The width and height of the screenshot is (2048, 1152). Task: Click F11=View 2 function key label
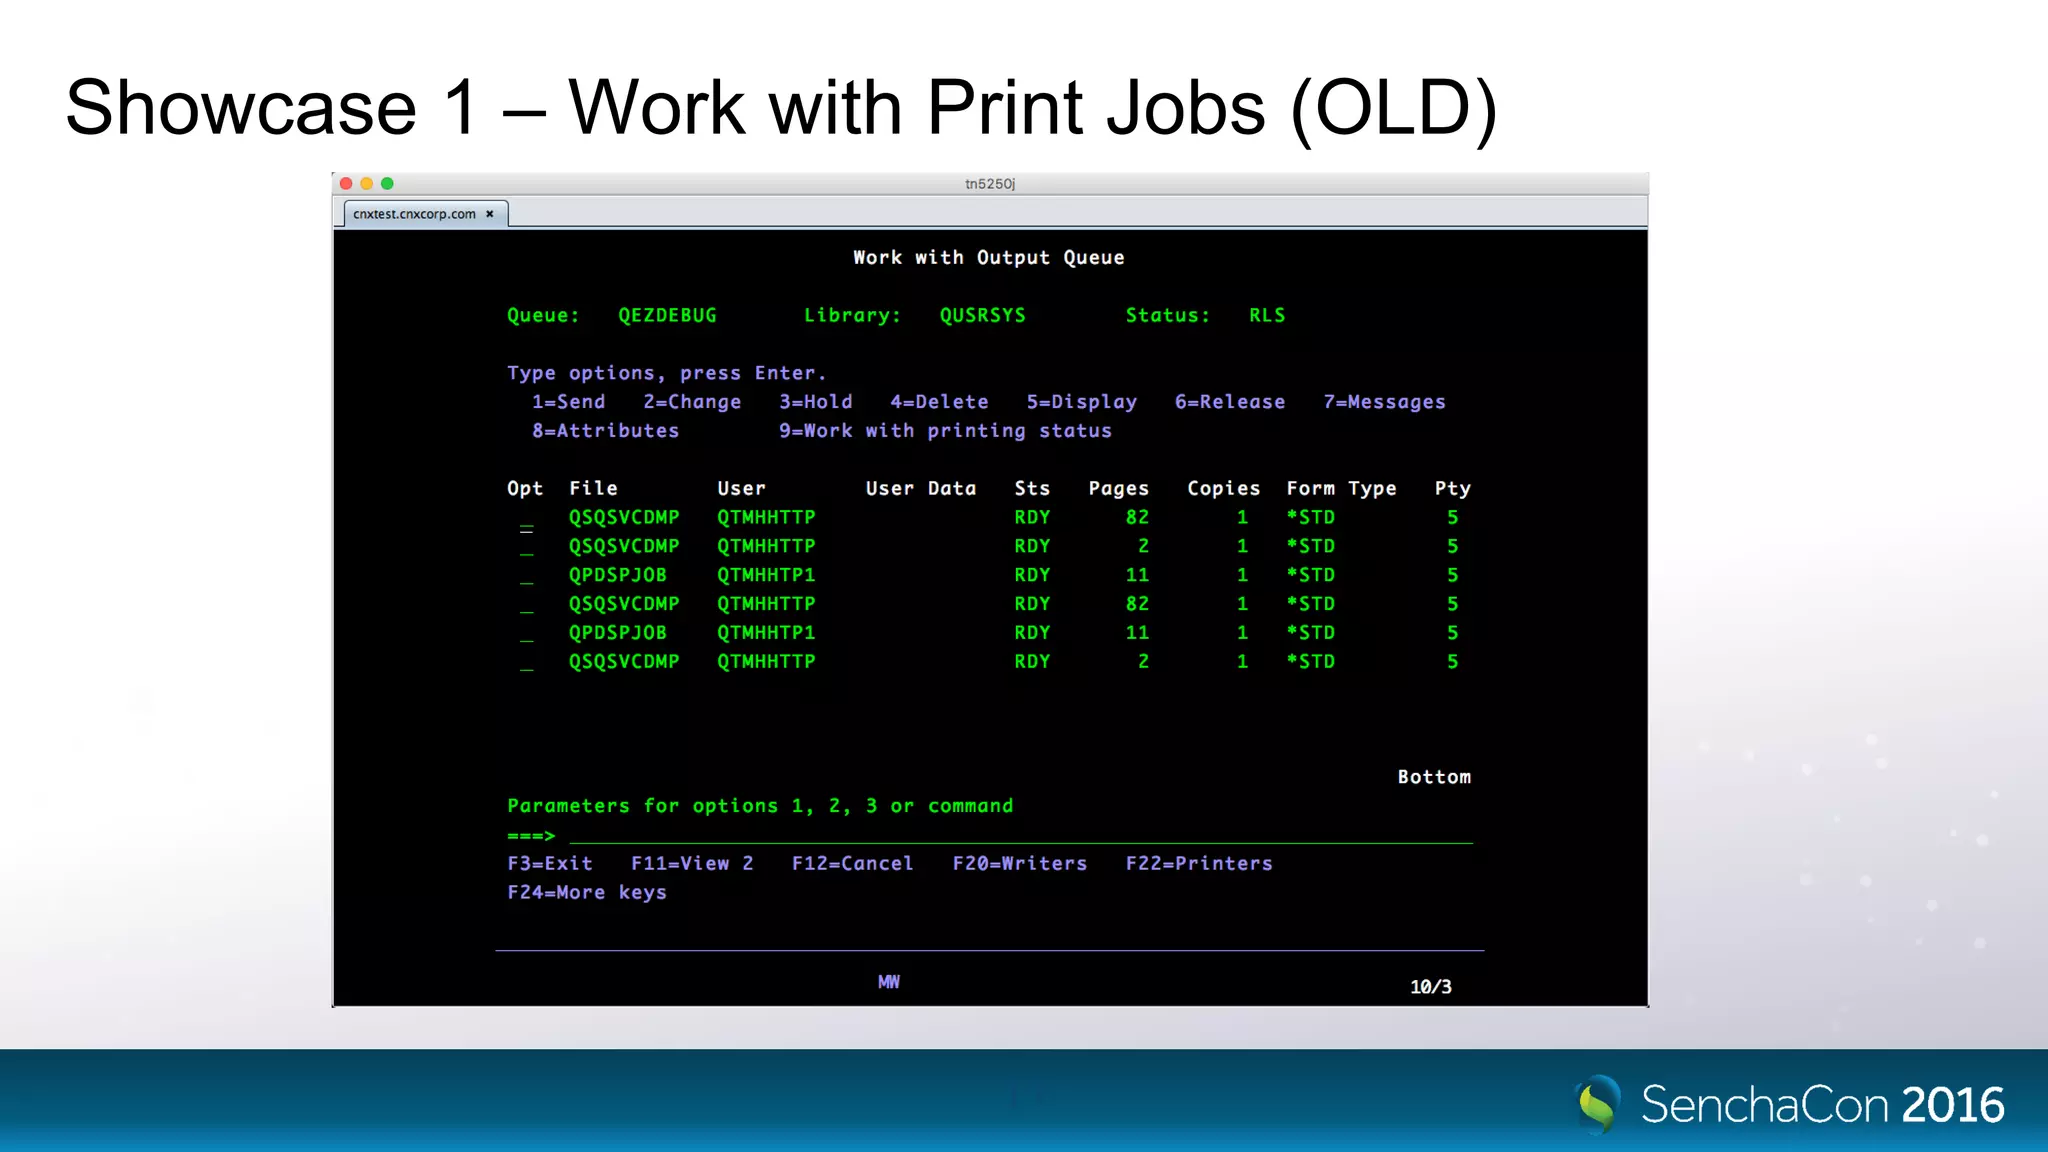pos(692,863)
